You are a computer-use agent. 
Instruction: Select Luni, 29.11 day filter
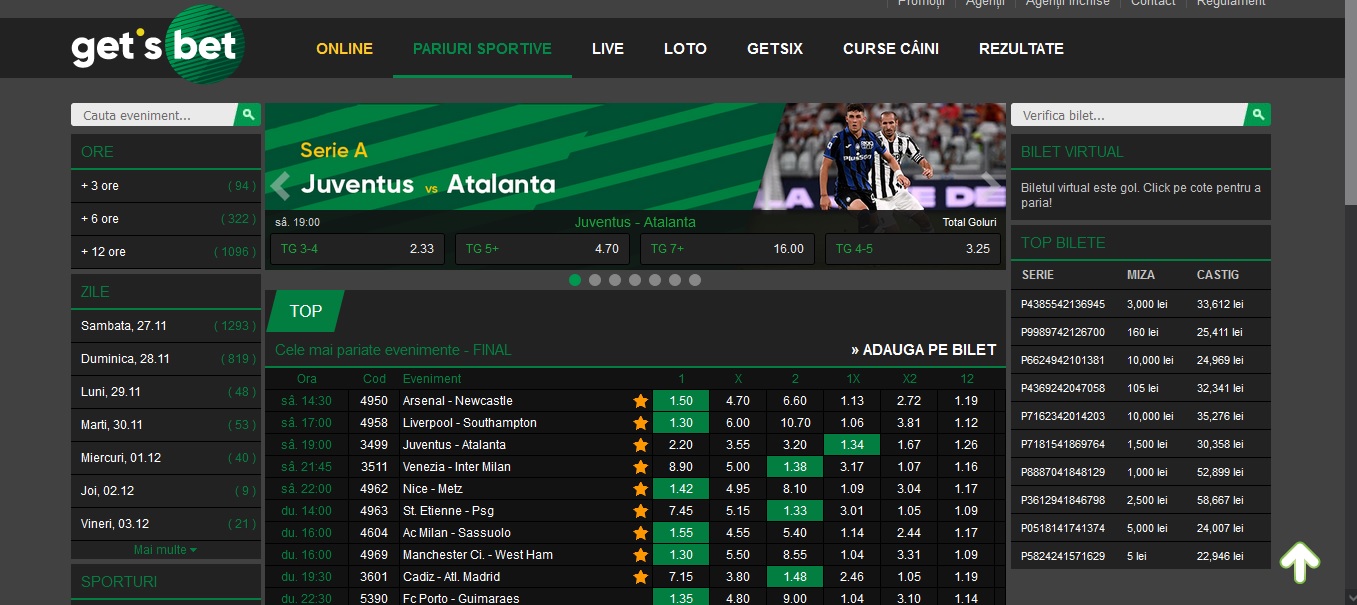166,392
